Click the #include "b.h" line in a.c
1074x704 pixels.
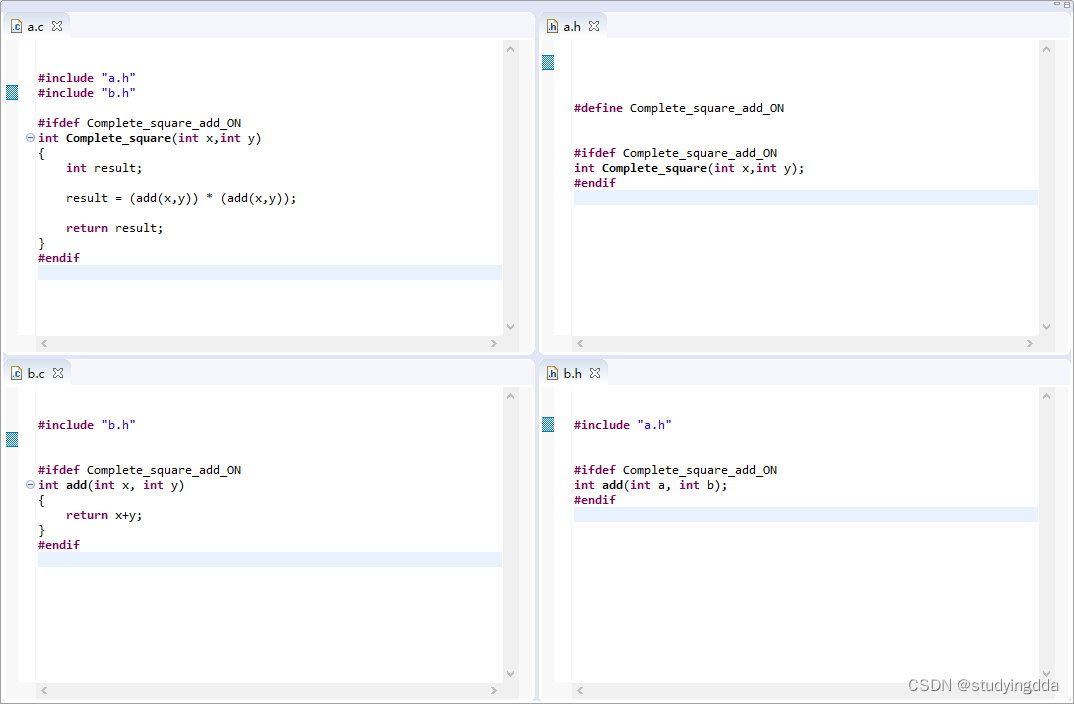click(x=87, y=93)
